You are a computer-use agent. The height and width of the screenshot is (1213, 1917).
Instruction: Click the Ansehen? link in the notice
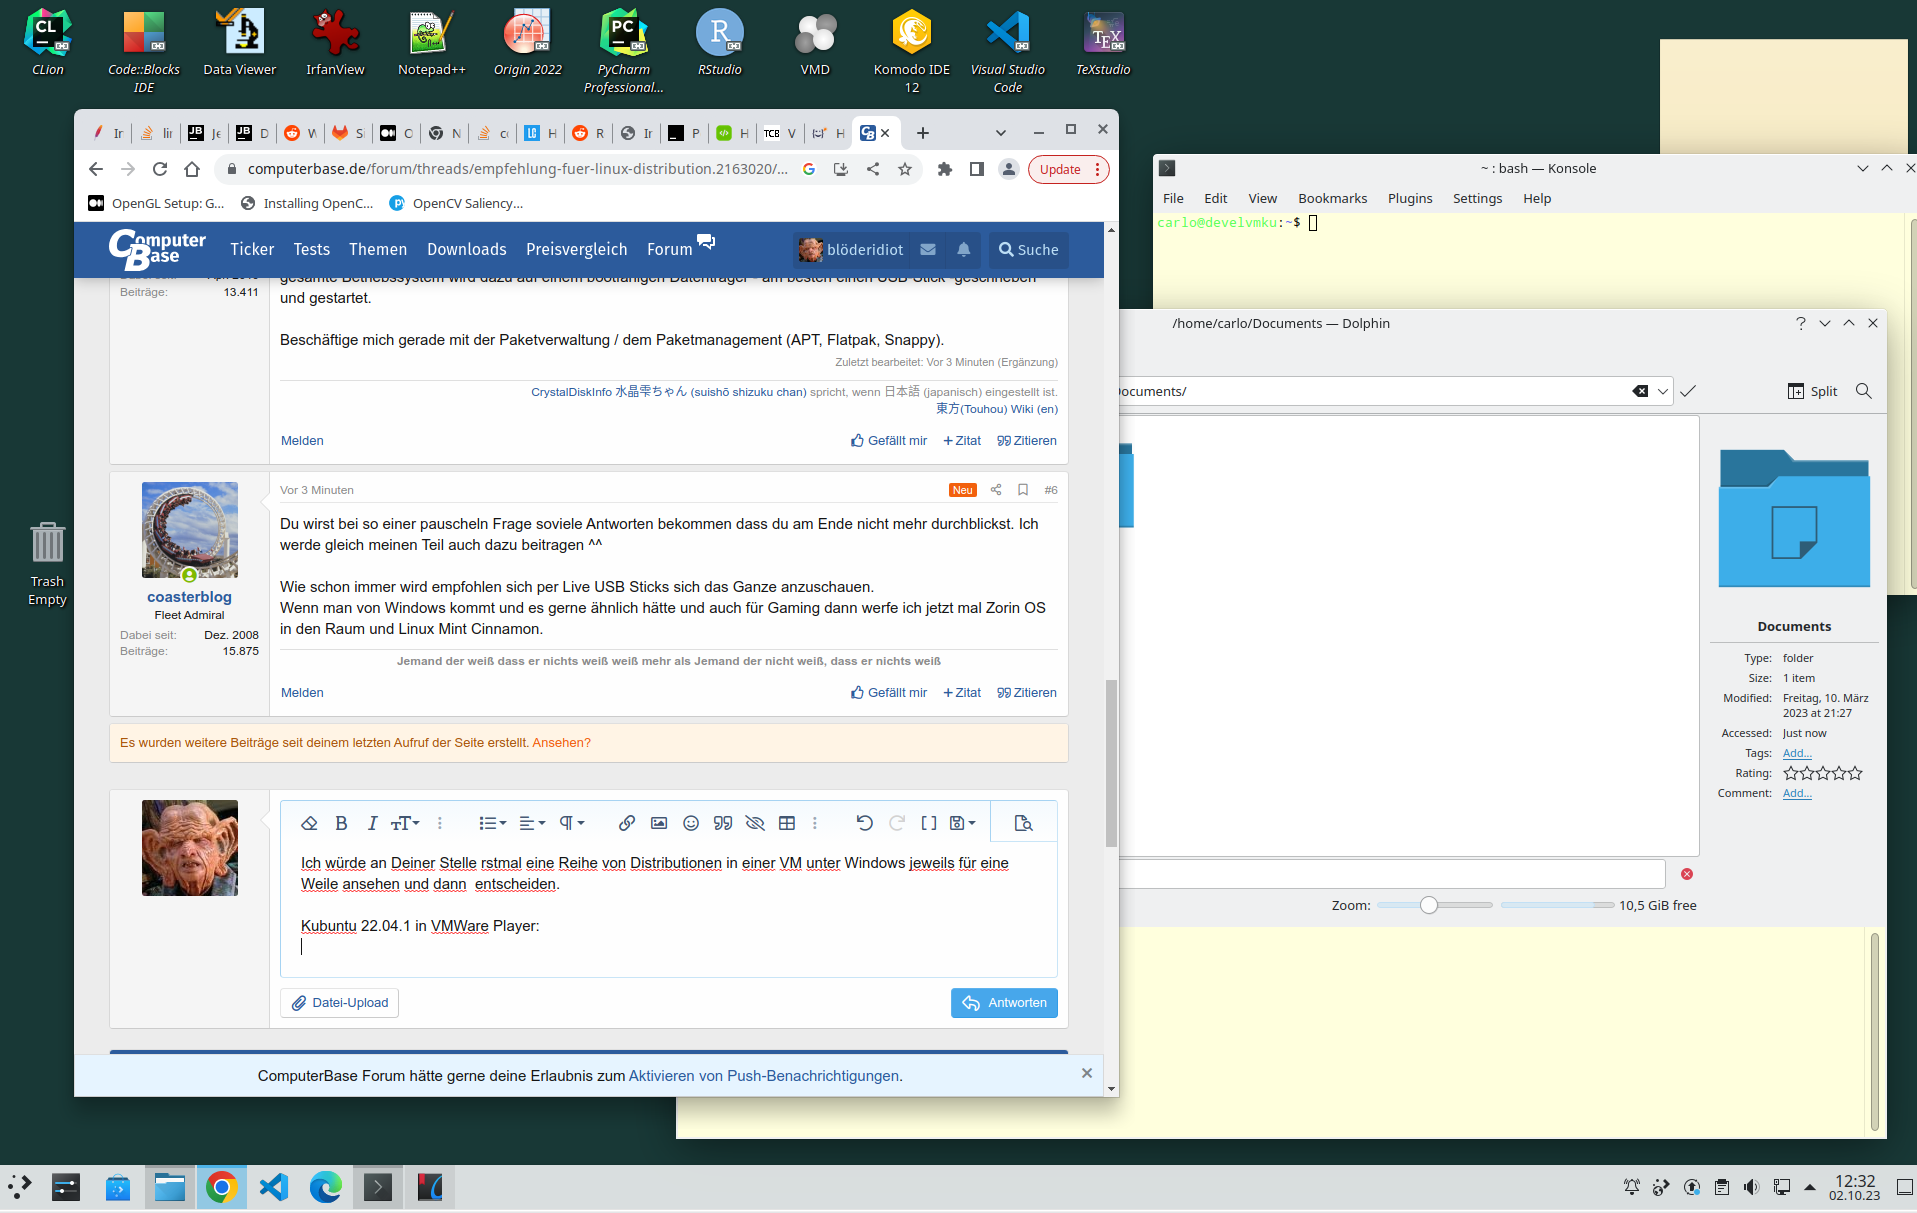(x=561, y=743)
